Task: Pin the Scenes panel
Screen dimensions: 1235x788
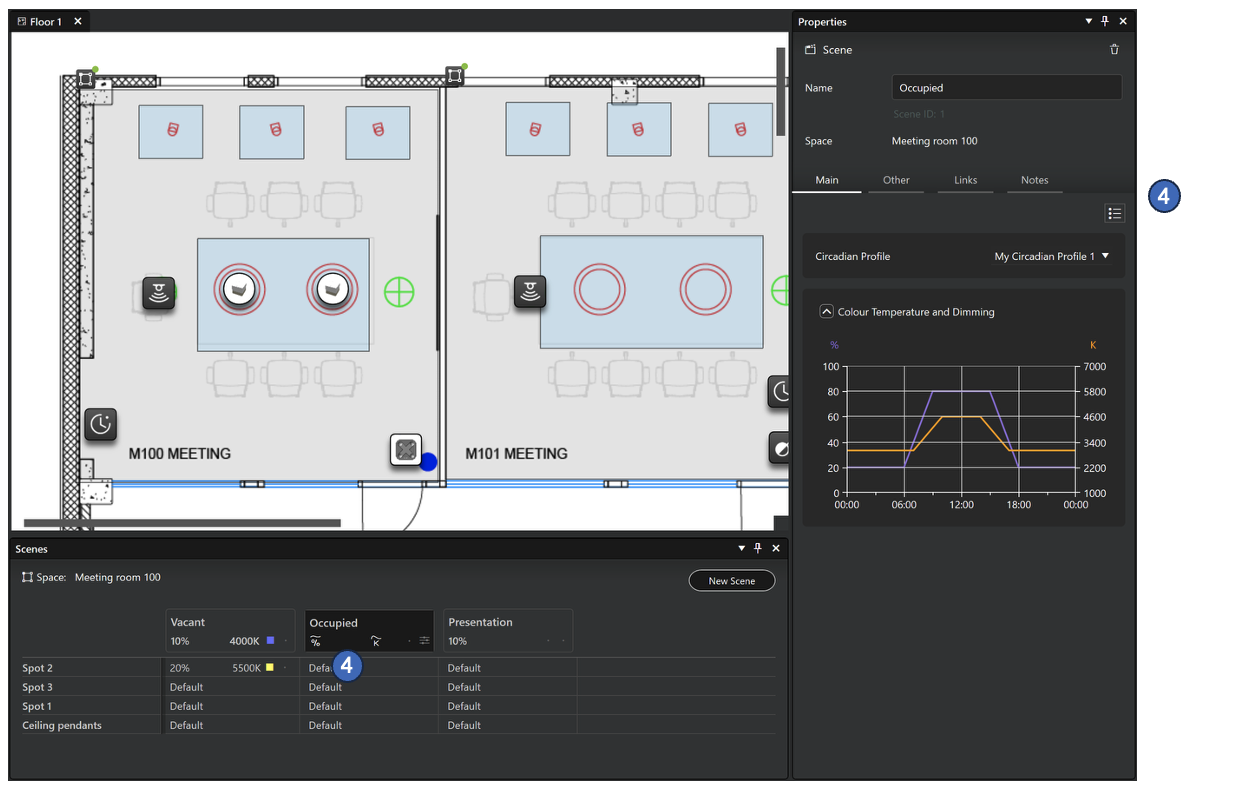Action: tap(758, 549)
